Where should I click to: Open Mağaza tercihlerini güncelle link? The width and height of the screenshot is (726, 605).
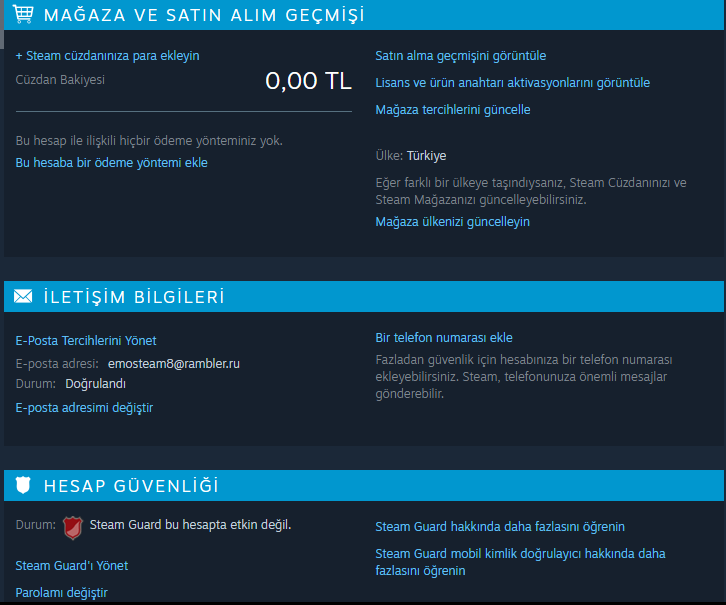coord(453,110)
